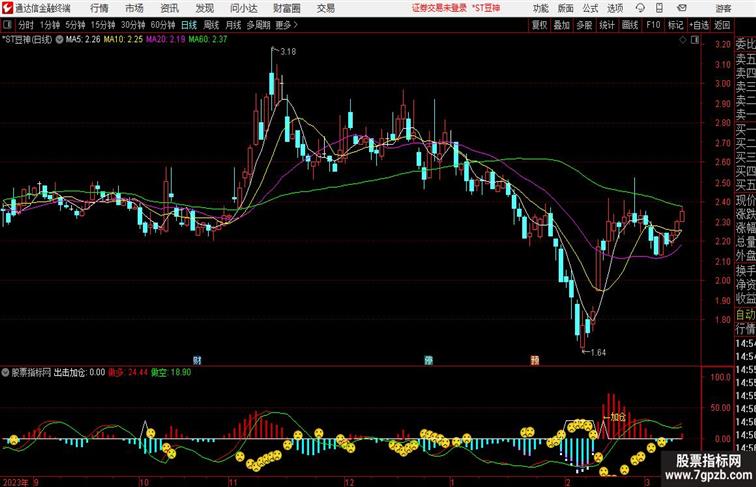Expand the dropdown circle beside 股票指标网 indicator
This screenshot has width=756, height=487.
(5, 372)
